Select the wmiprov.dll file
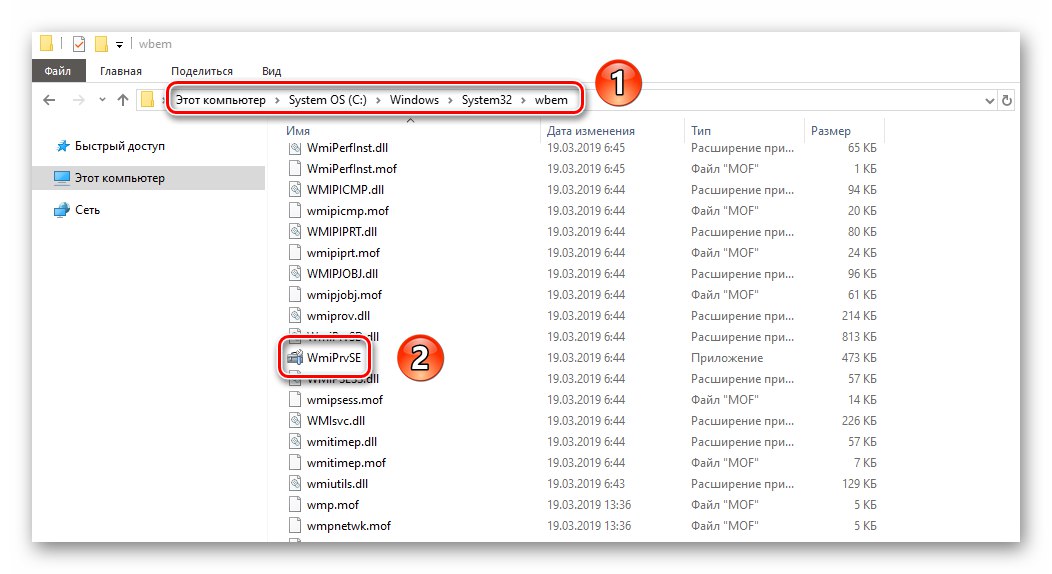This screenshot has height=574, width=1052. pos(338,317)
